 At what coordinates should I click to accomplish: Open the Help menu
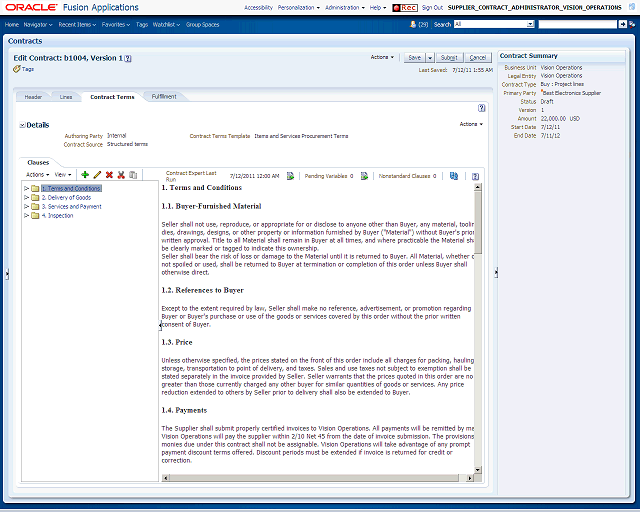click(x=378, y=7)
